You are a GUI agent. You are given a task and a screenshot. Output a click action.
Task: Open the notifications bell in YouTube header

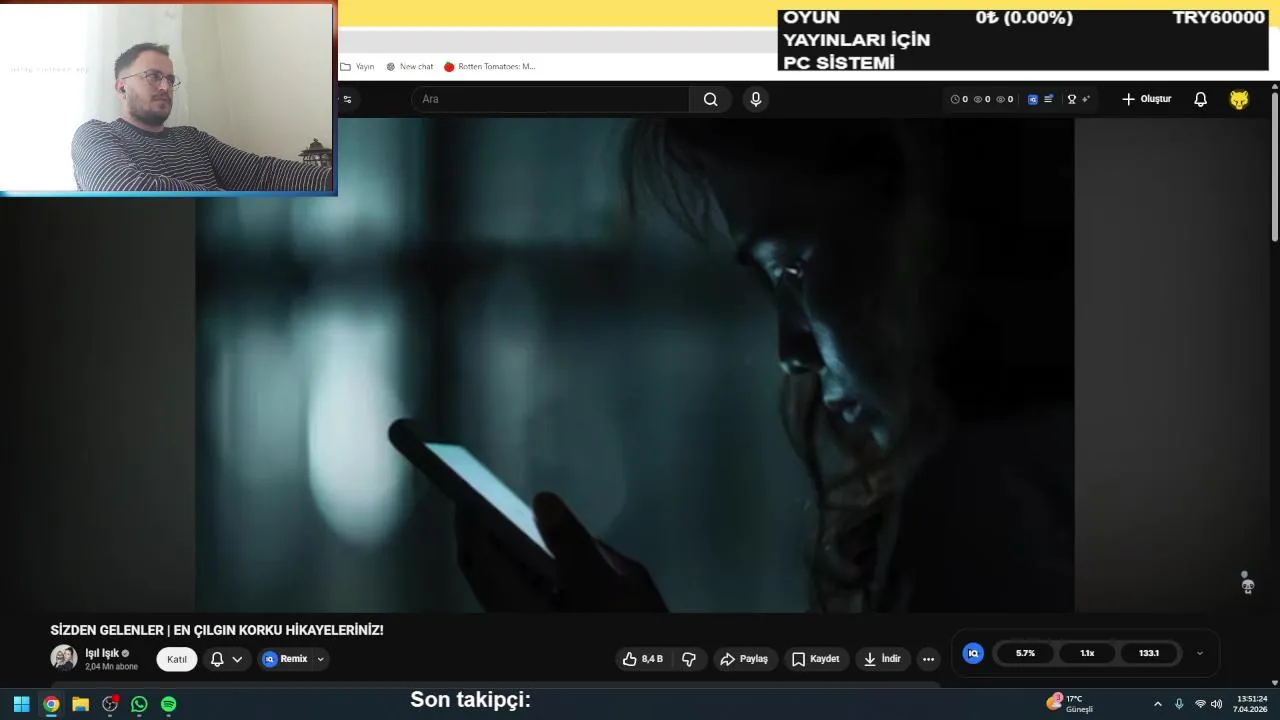click(x=1200, y=99)
